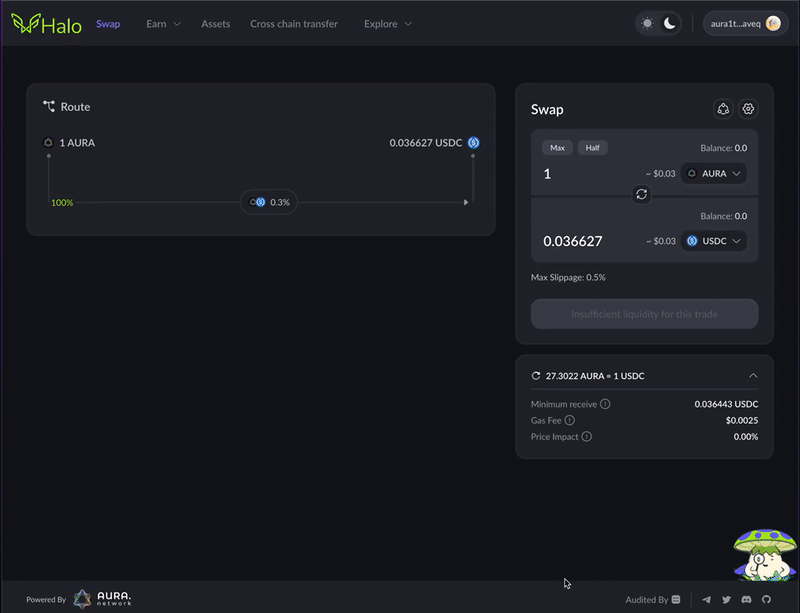Show Price Impact info tooltip icon
800x613 pixels.
point(587,437)
